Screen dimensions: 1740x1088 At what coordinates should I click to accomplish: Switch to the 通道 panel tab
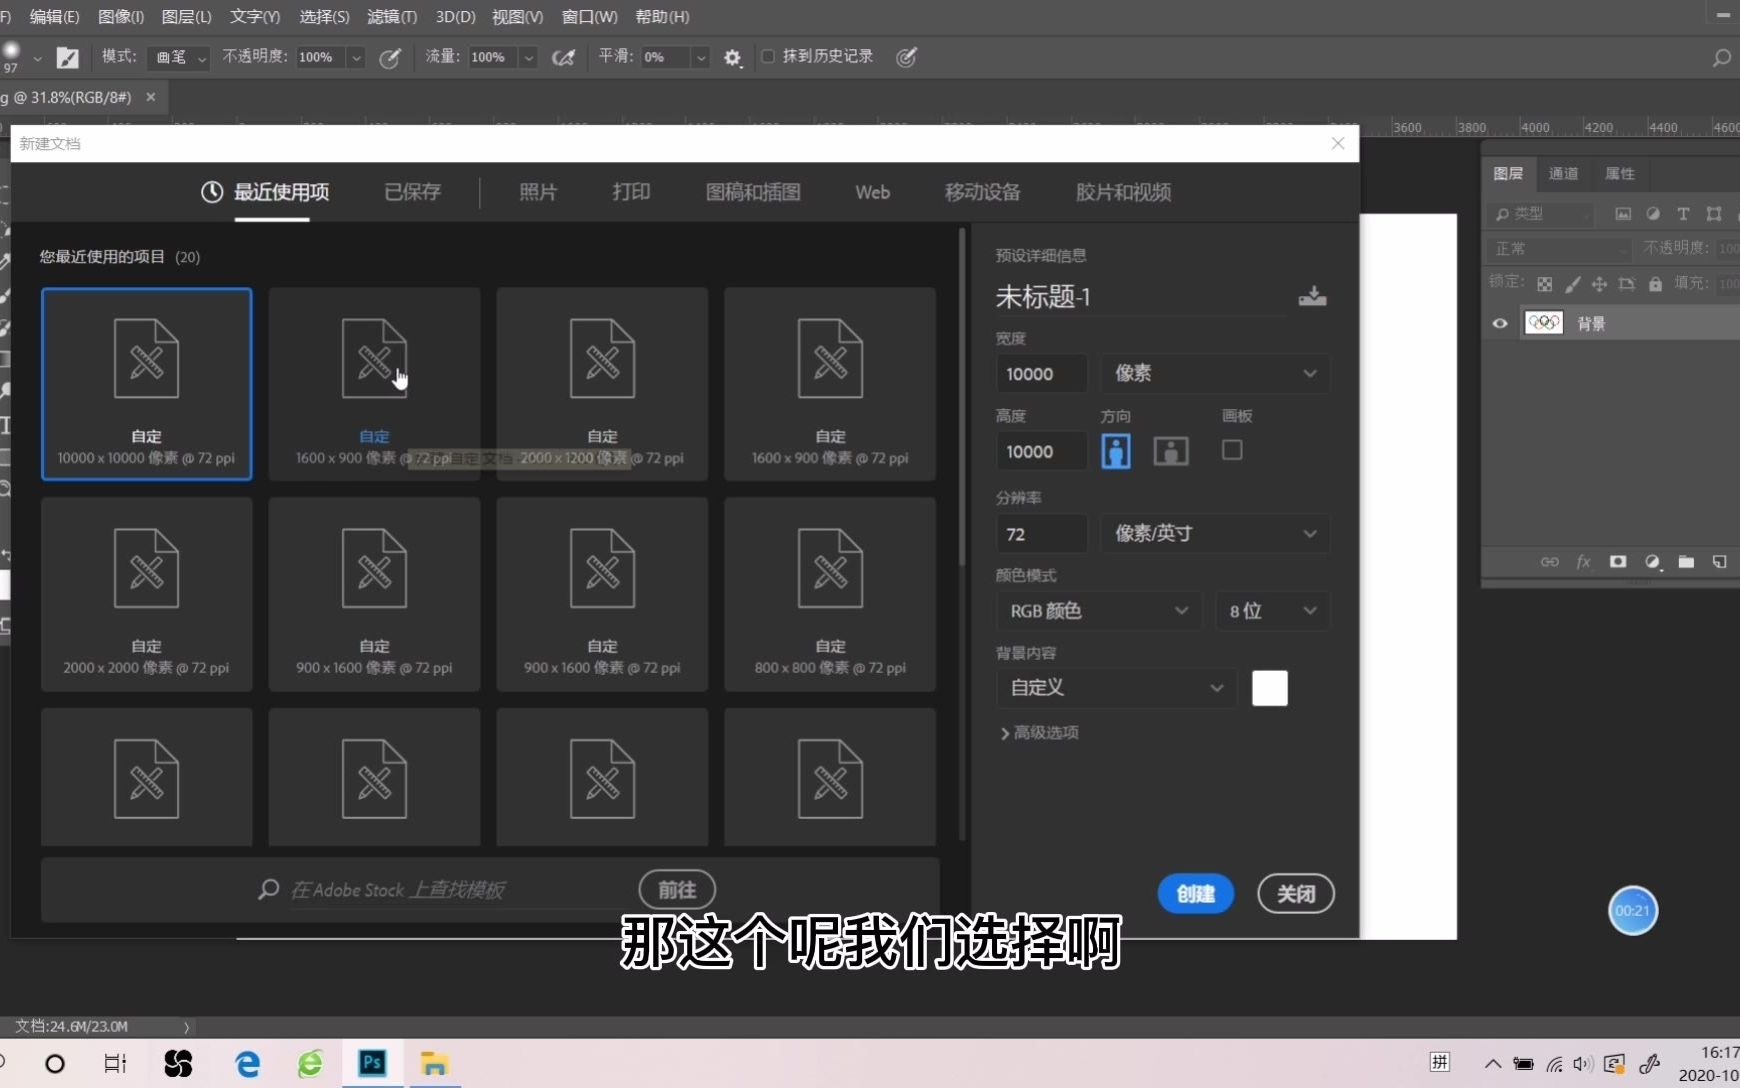point(1563,173)
